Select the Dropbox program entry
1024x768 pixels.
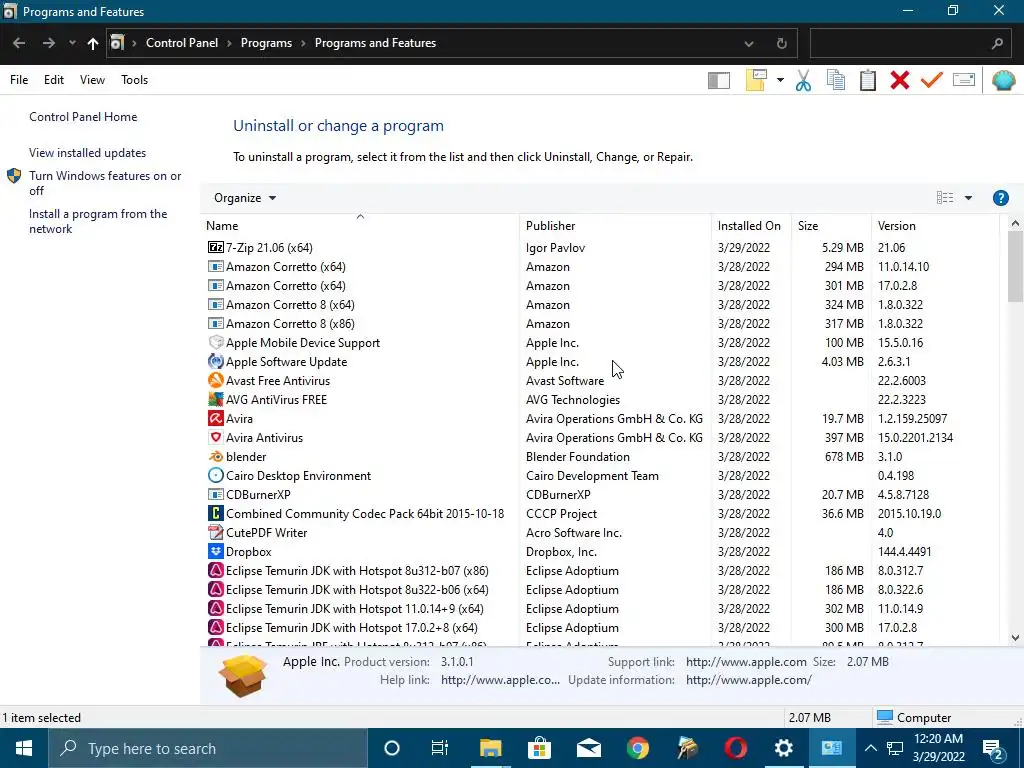coord(600,552)
